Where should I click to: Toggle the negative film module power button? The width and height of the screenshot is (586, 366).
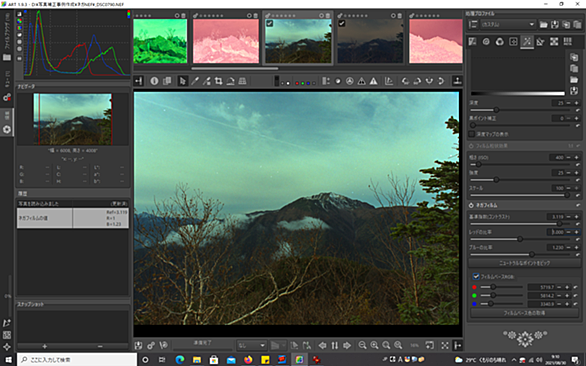[x=471, y=205]
